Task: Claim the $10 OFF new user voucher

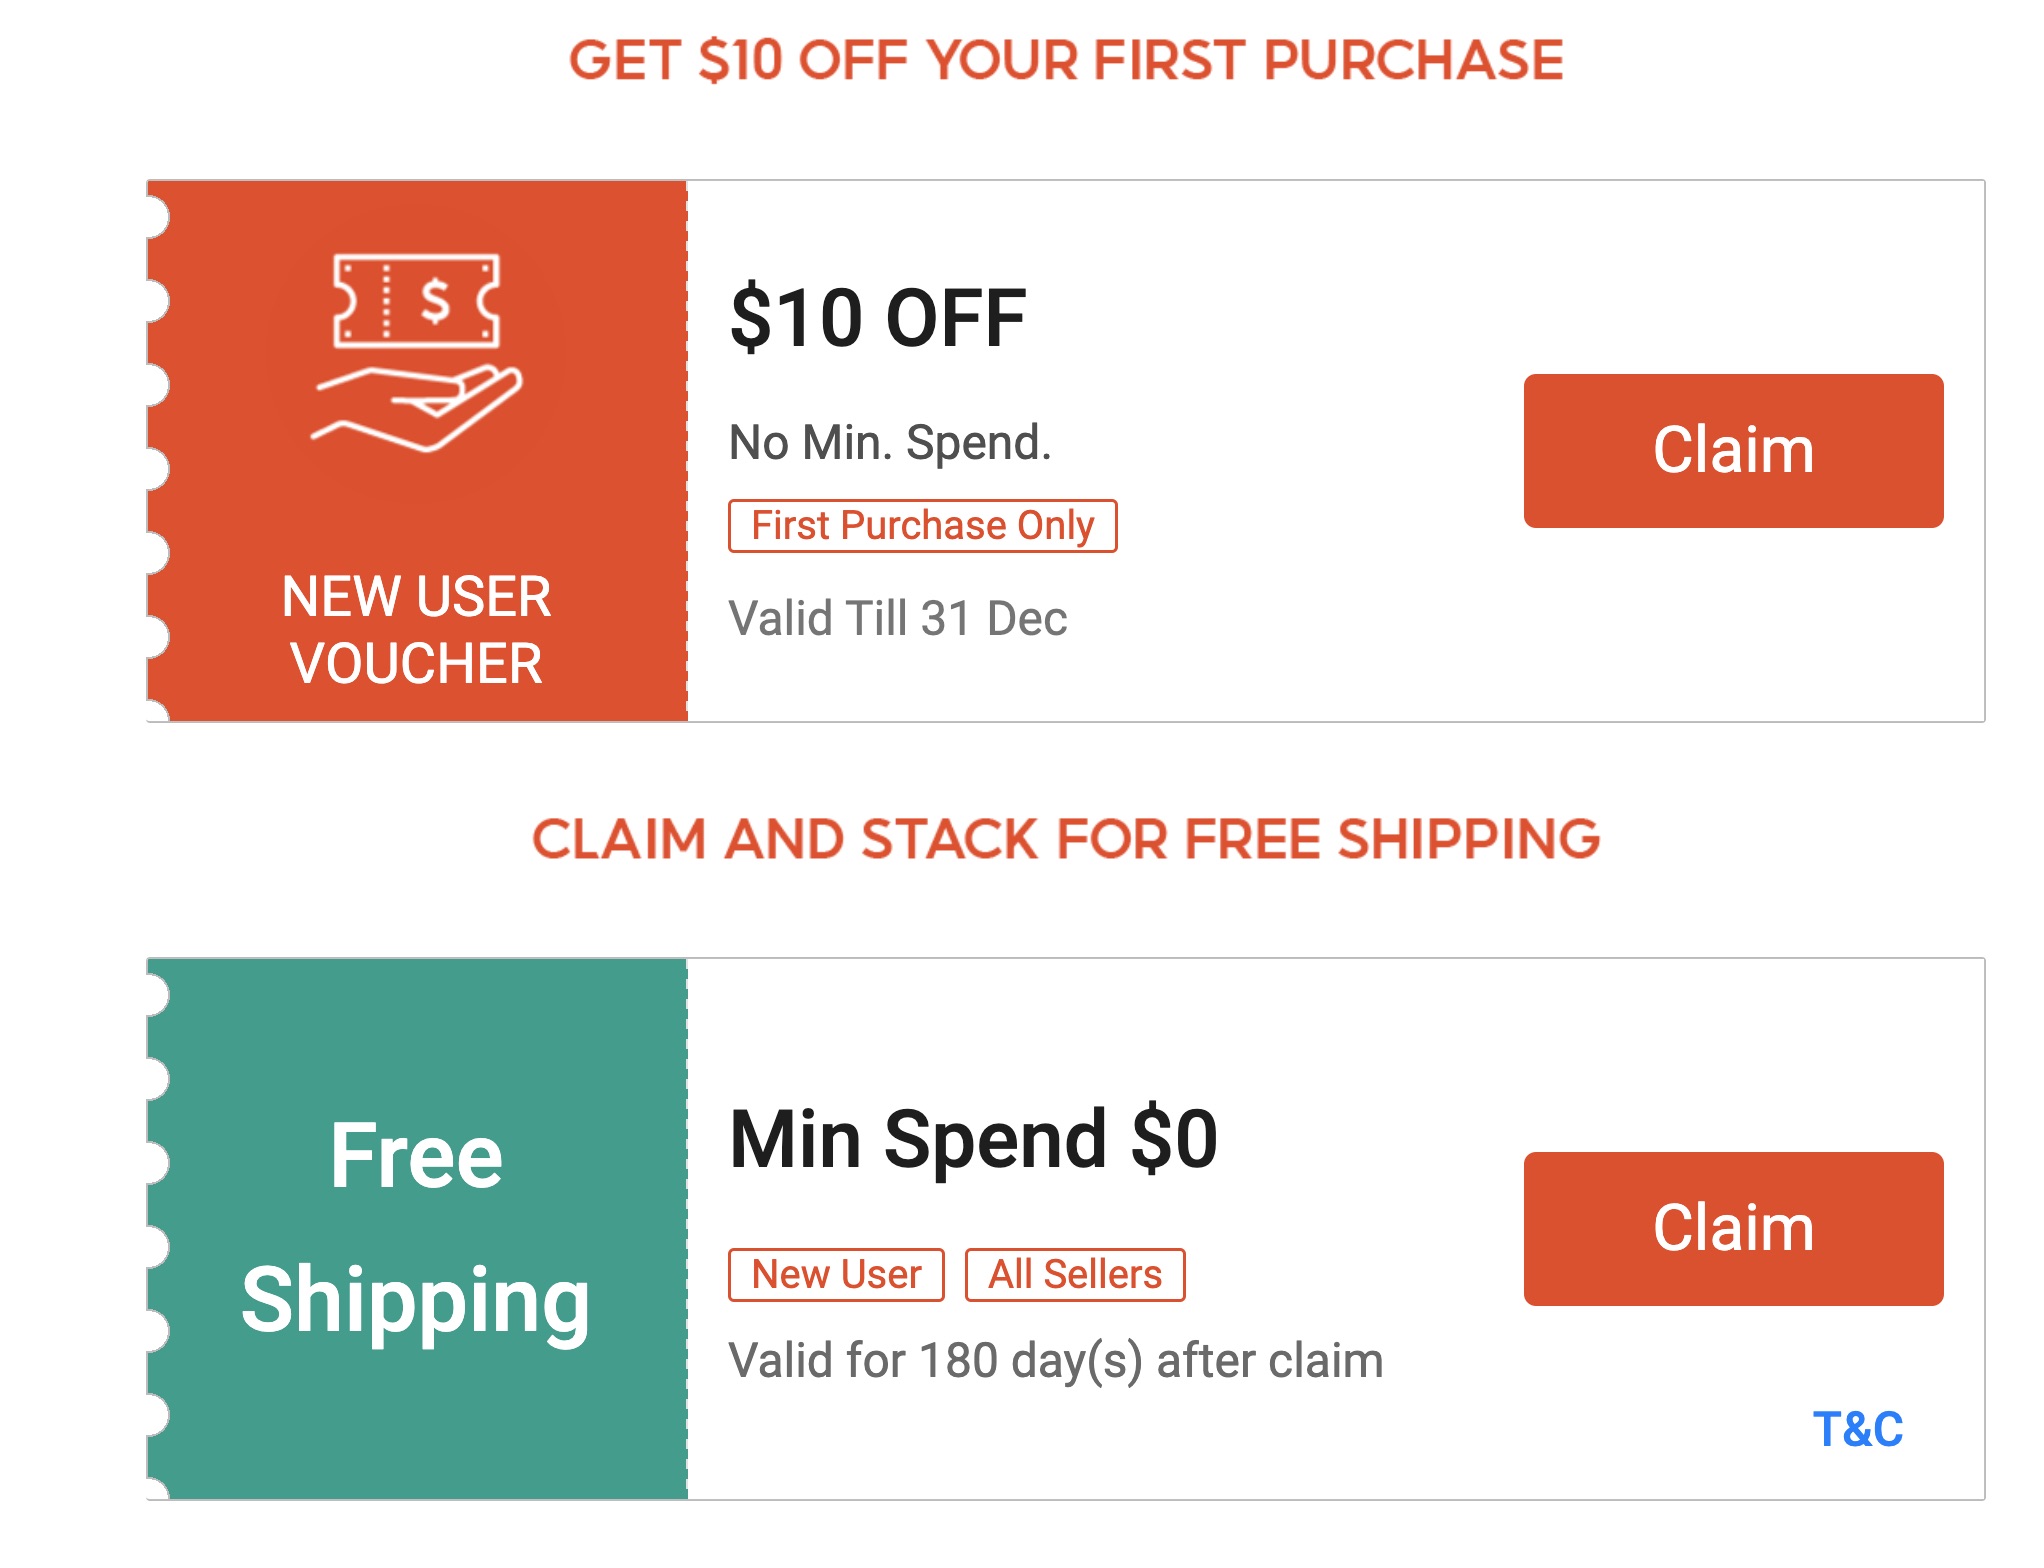Action: point(1732,451)
